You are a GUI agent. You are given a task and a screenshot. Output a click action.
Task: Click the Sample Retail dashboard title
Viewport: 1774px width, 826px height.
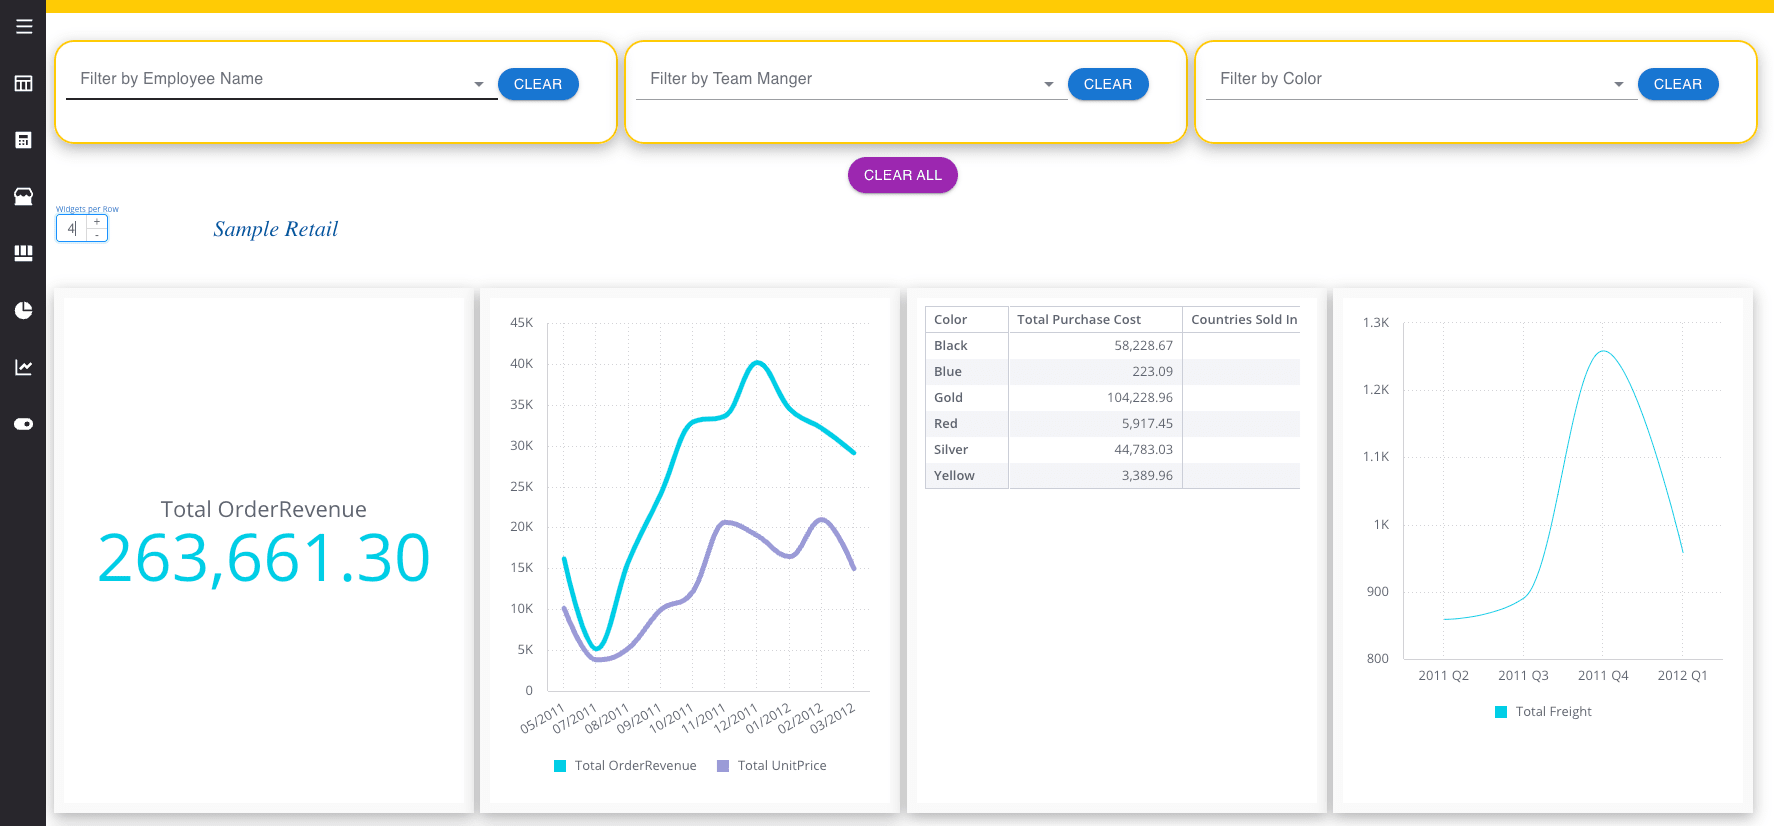[x=276, y=229]
